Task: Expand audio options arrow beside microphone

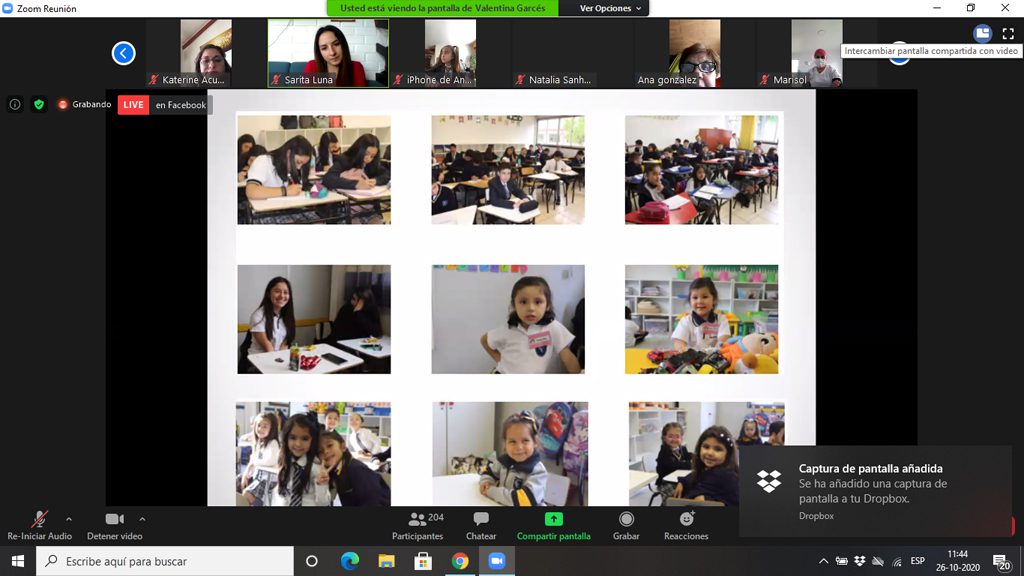Action: (69, 519)
